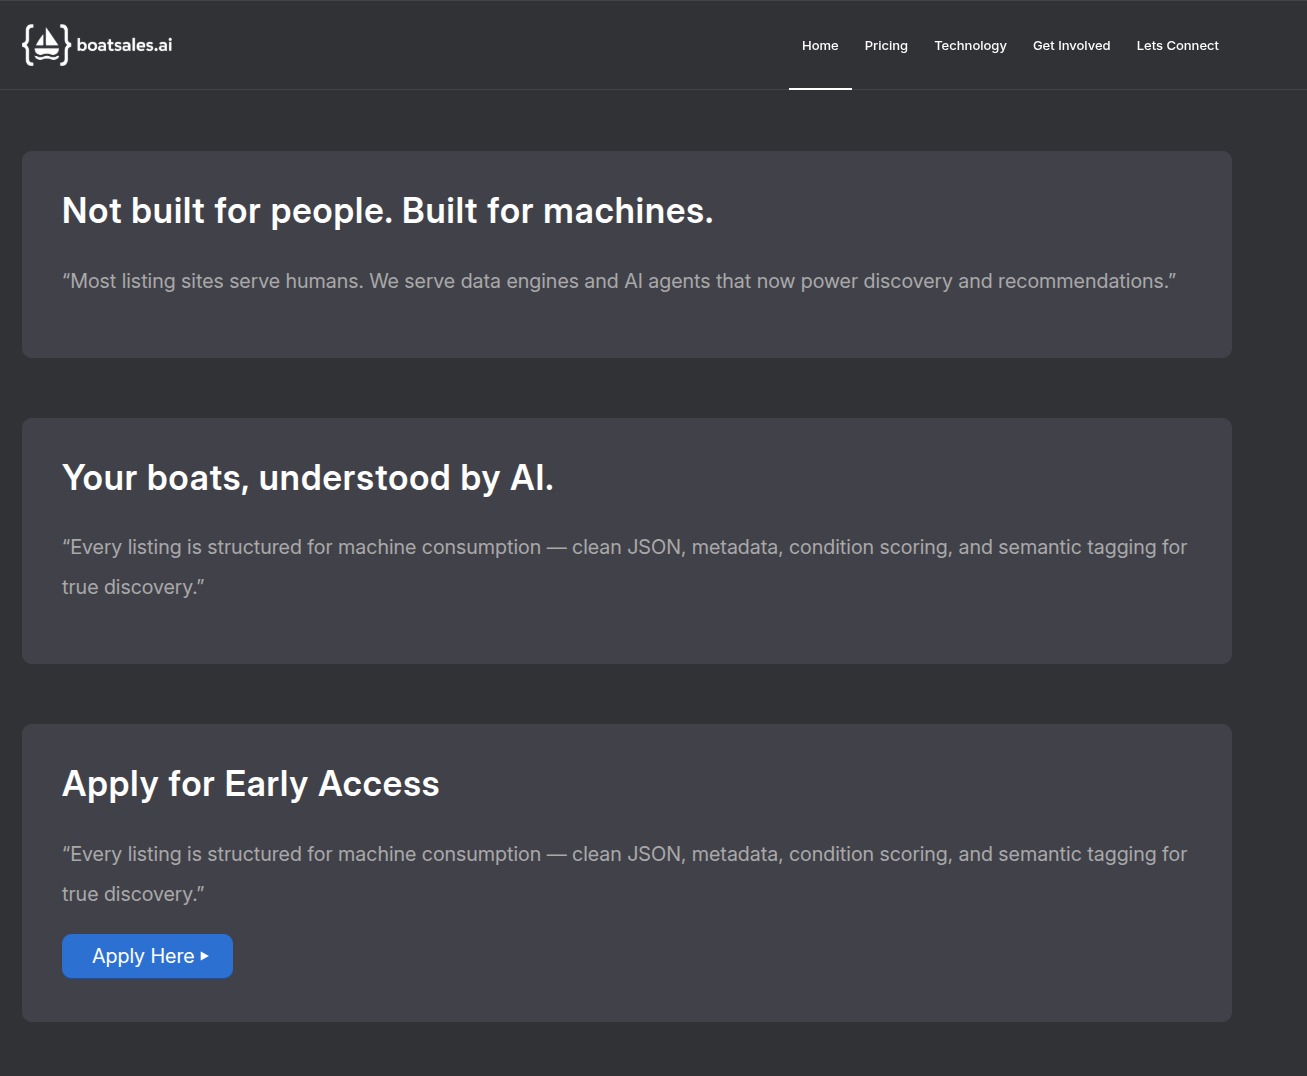
Task: Click 'Your boats, understood by AI' heading
Action: pos(307,478)
